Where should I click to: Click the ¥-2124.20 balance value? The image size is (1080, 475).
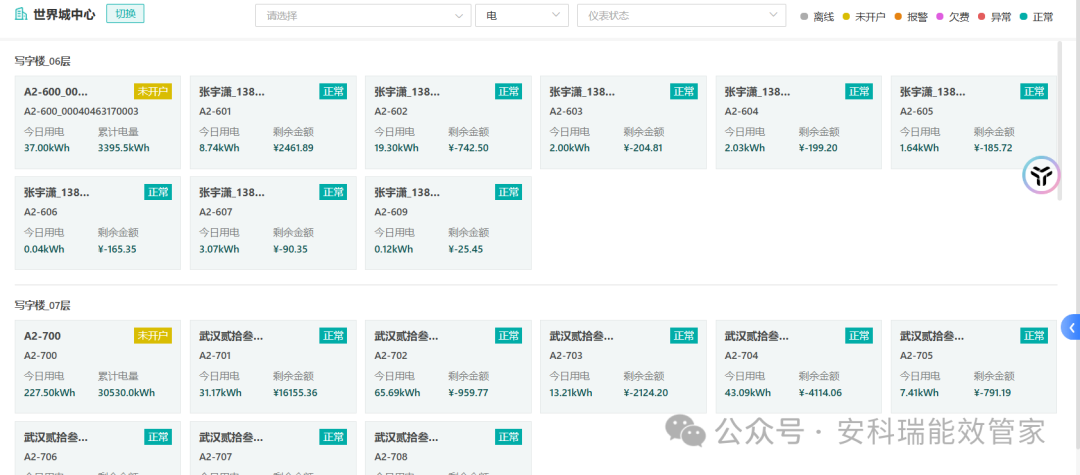click(645, 393)
